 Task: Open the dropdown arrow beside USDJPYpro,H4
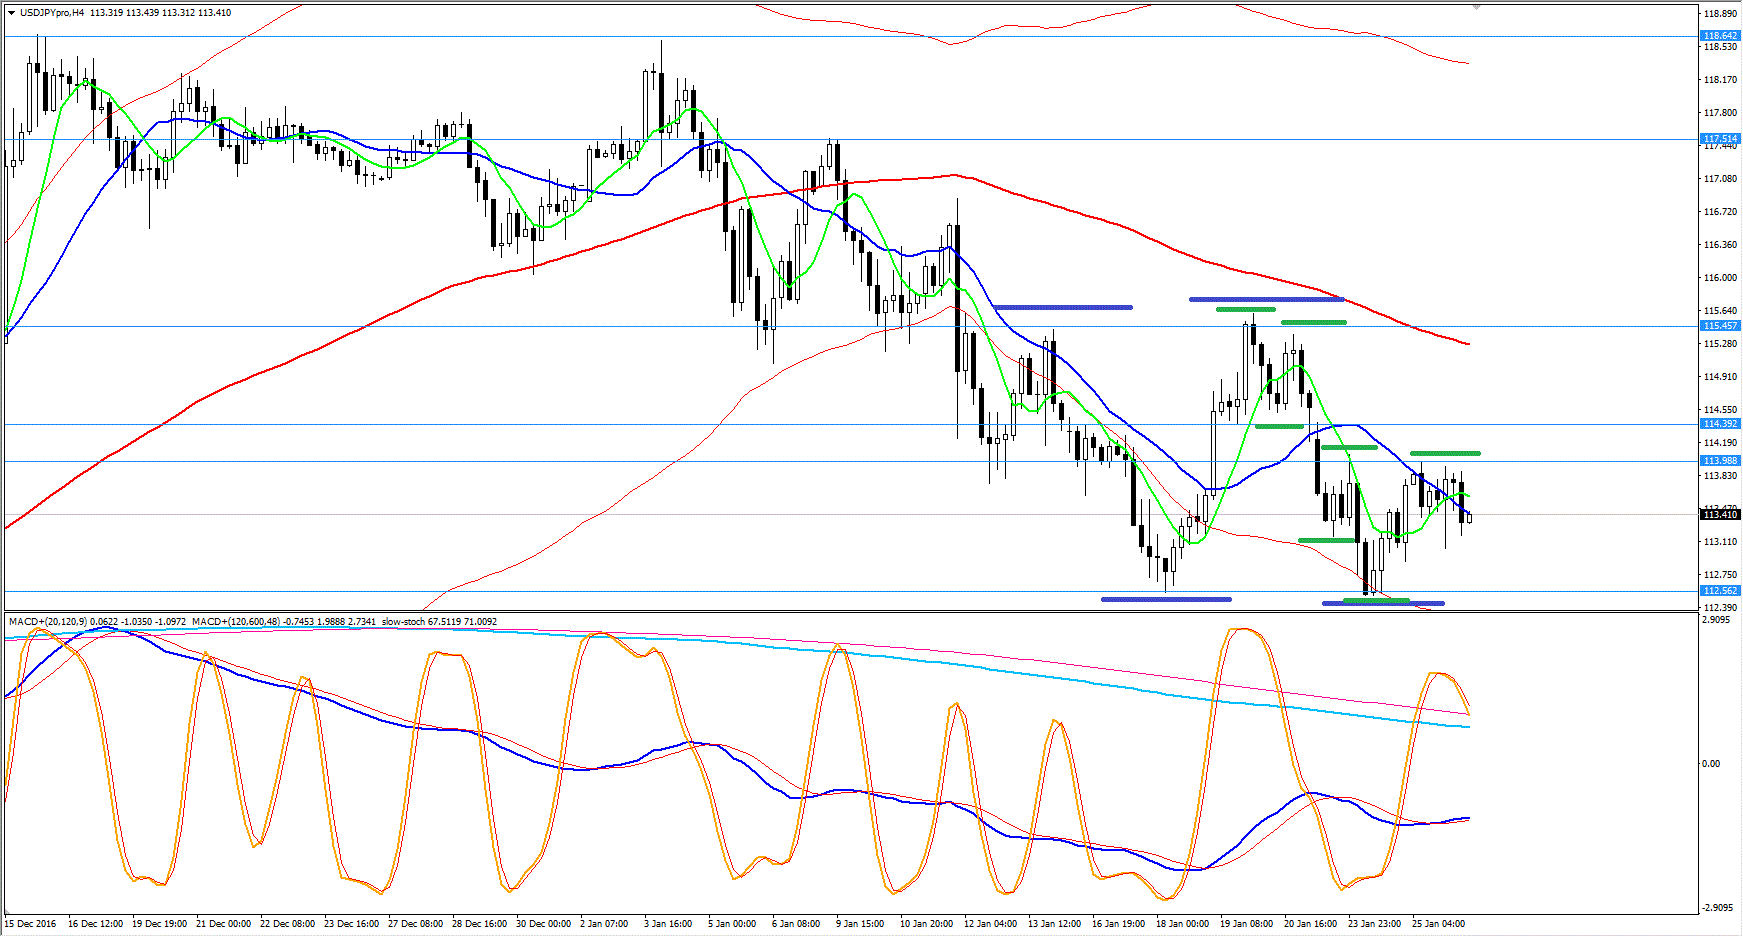[x=11, y=13]
